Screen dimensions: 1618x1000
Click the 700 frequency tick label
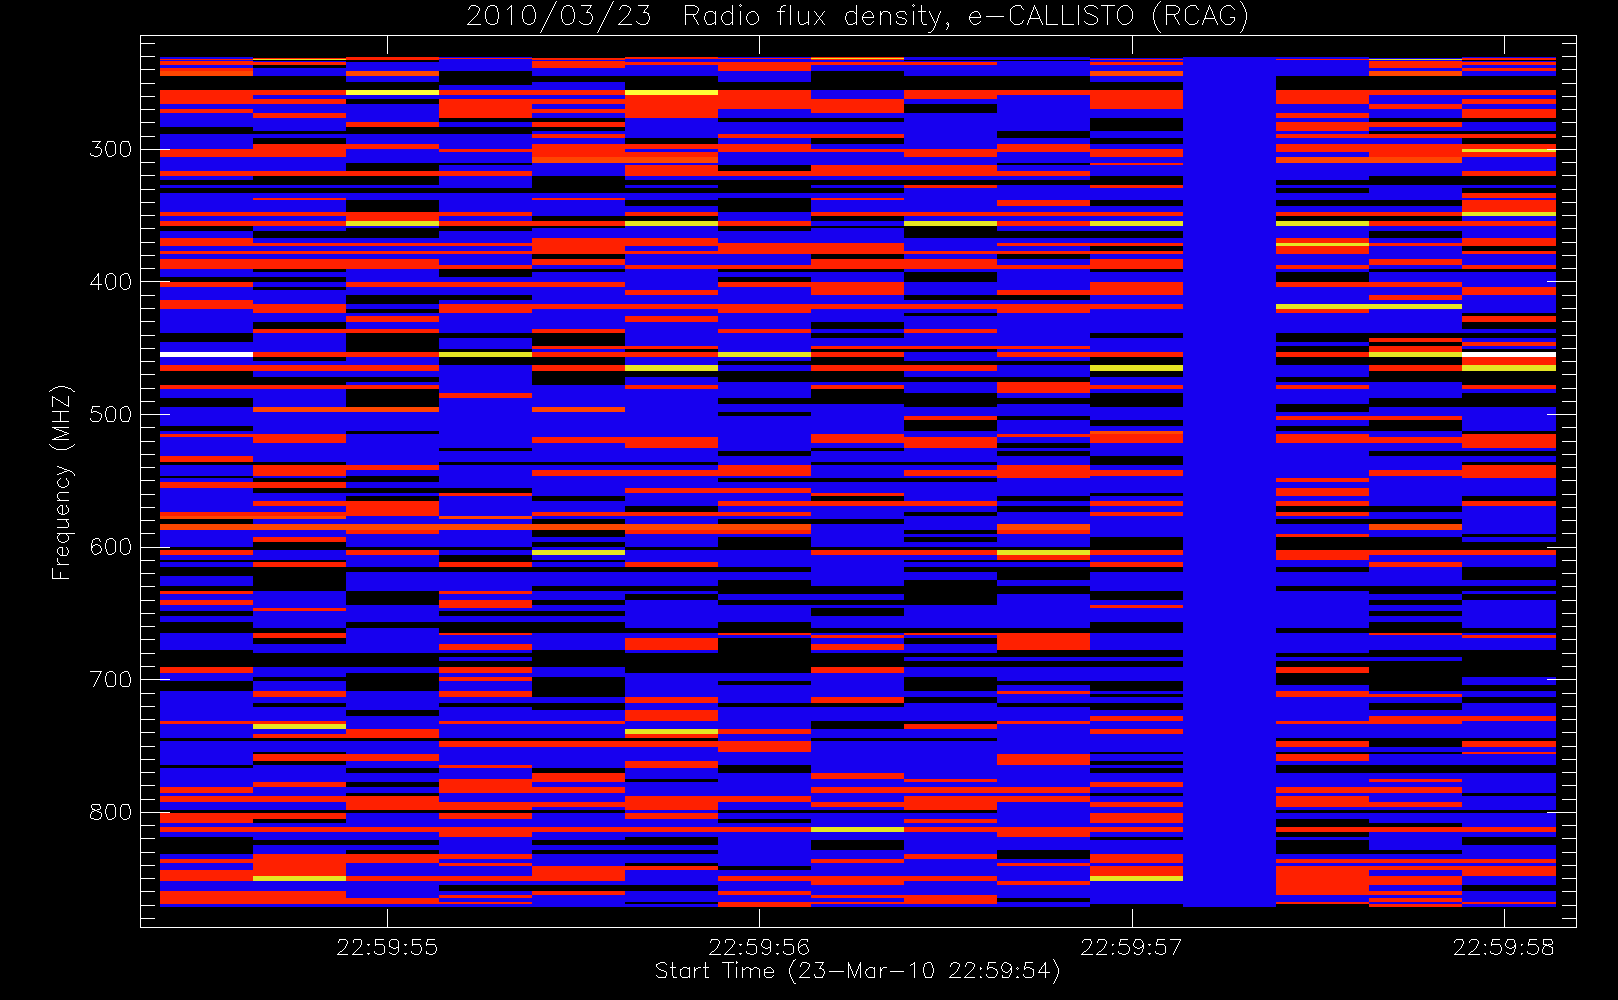click(110, 680)
